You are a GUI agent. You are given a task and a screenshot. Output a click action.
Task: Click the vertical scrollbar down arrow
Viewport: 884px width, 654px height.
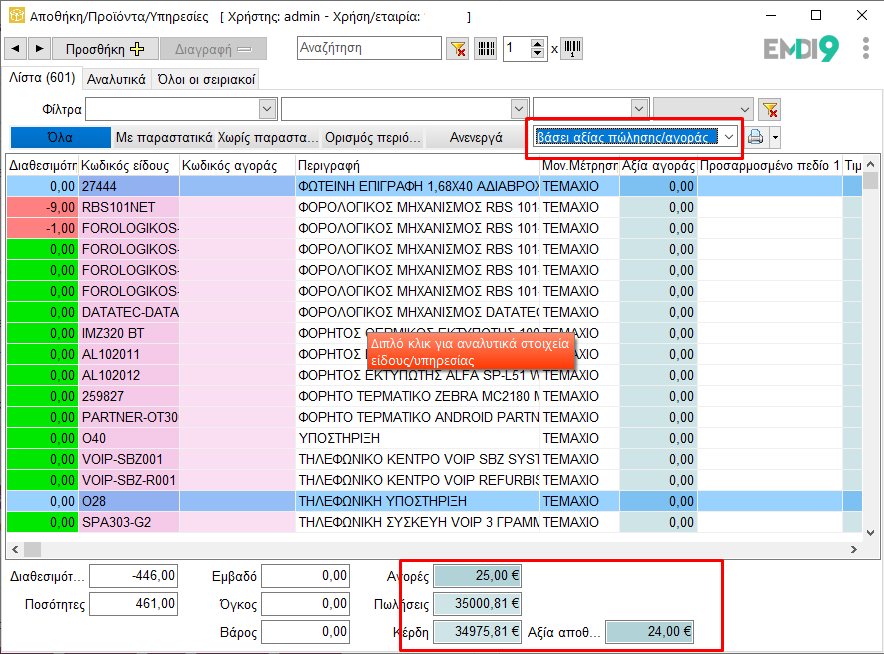(x=870, y=533)
